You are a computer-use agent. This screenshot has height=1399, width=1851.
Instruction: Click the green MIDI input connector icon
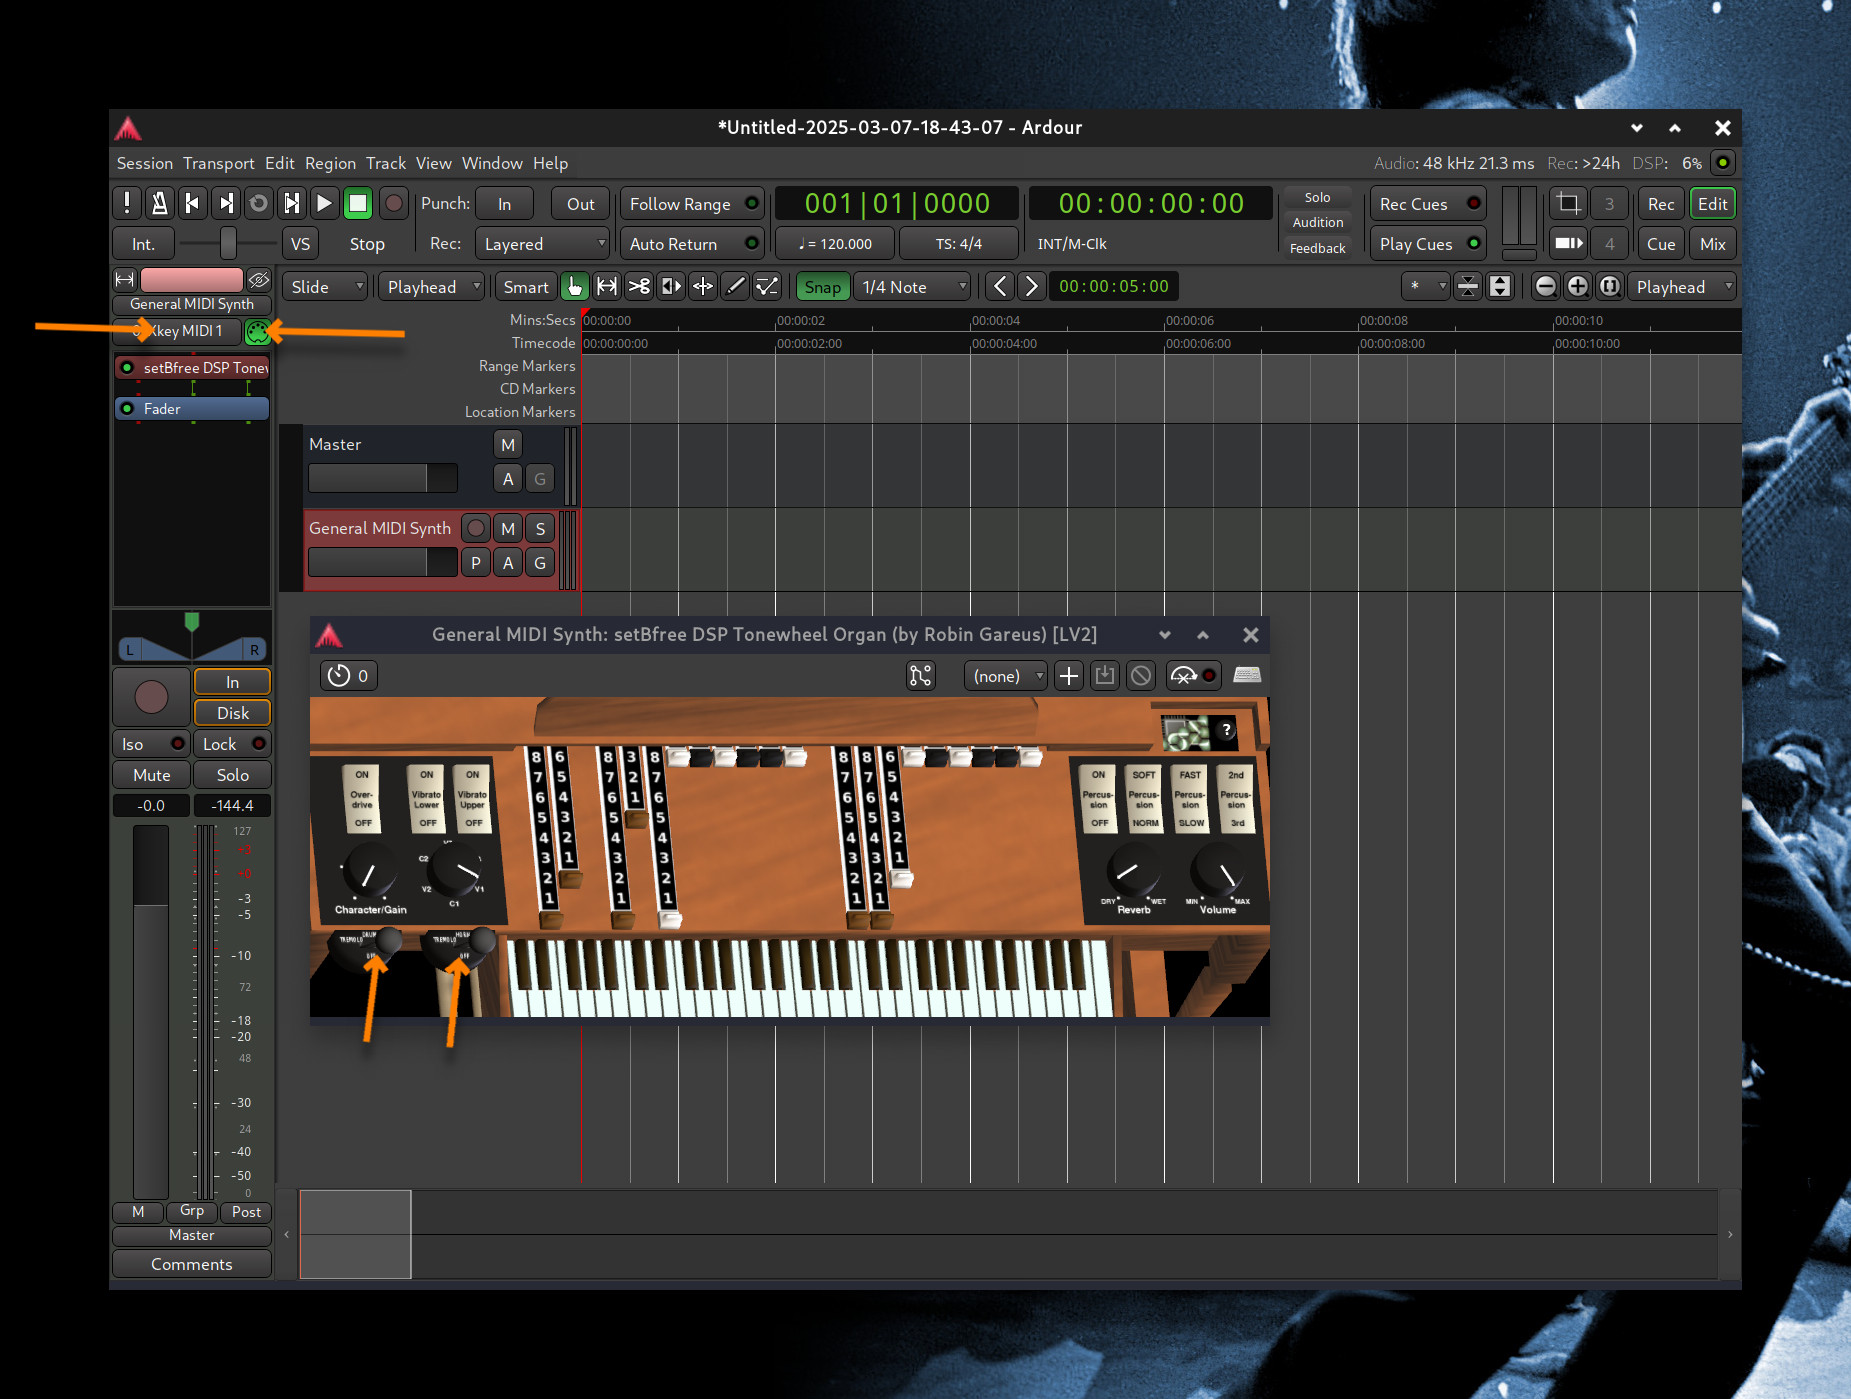(x=257, y=331)
